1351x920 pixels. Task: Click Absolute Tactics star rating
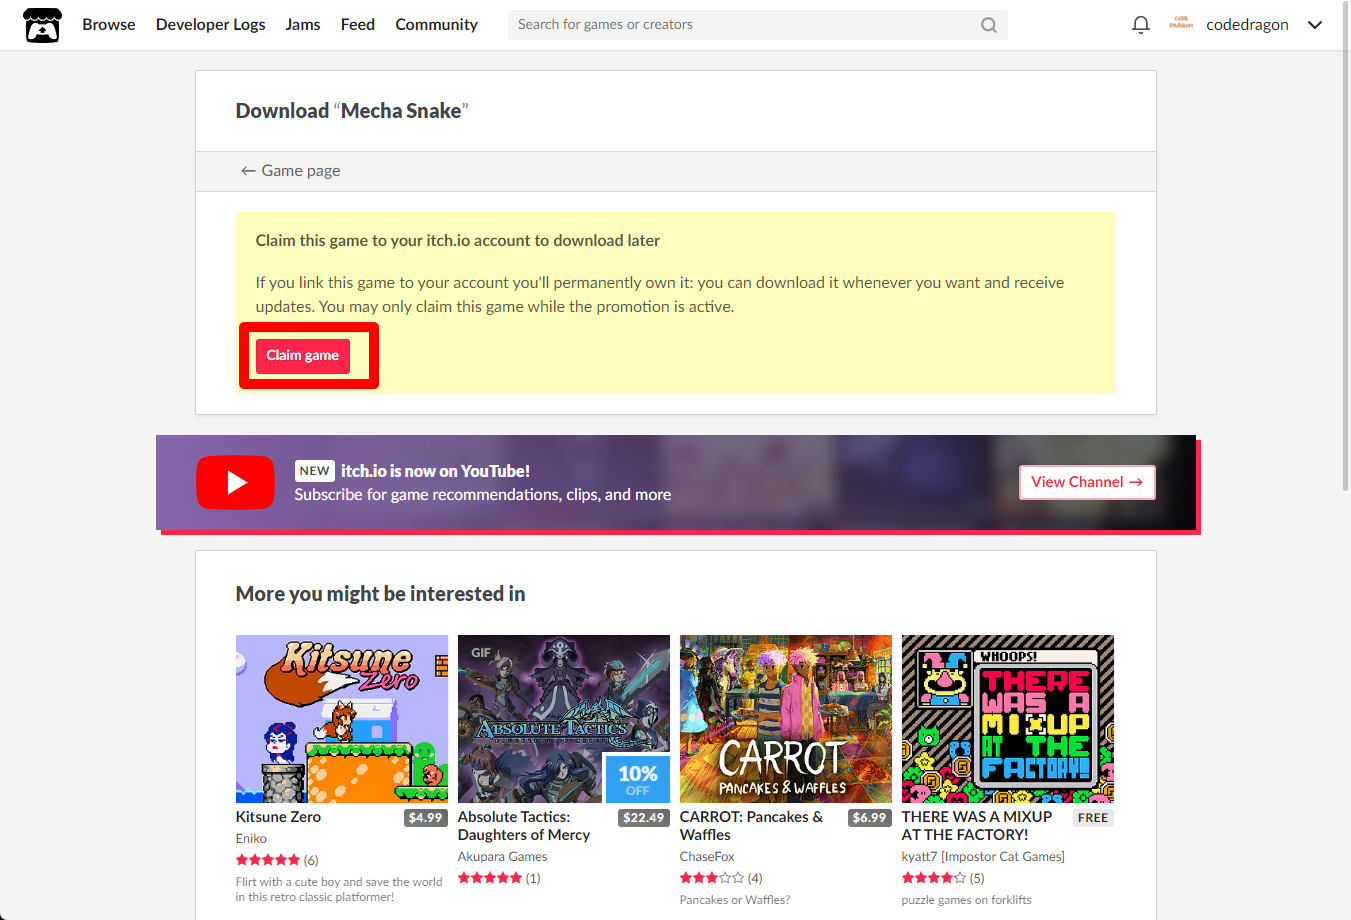pyautogui.click(x=490, y=878)
